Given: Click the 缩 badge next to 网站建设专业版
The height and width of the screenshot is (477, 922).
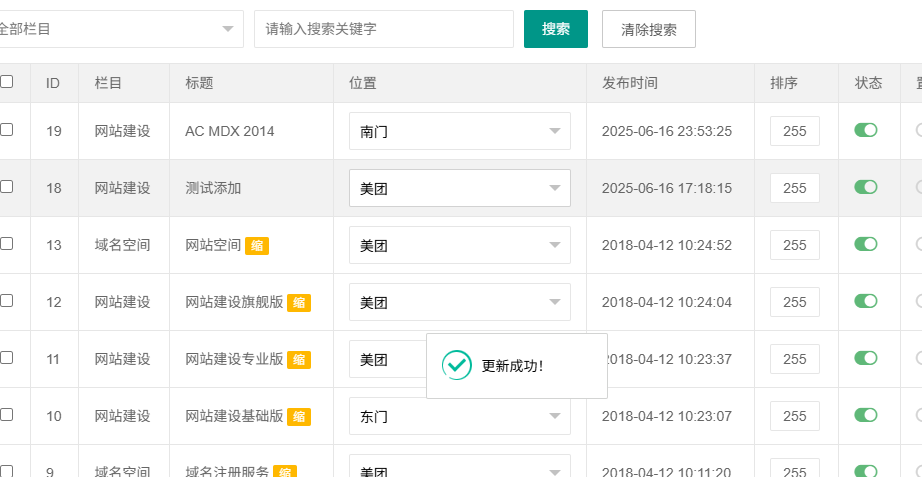Looking at the screenshot, I should pos(299,360).
